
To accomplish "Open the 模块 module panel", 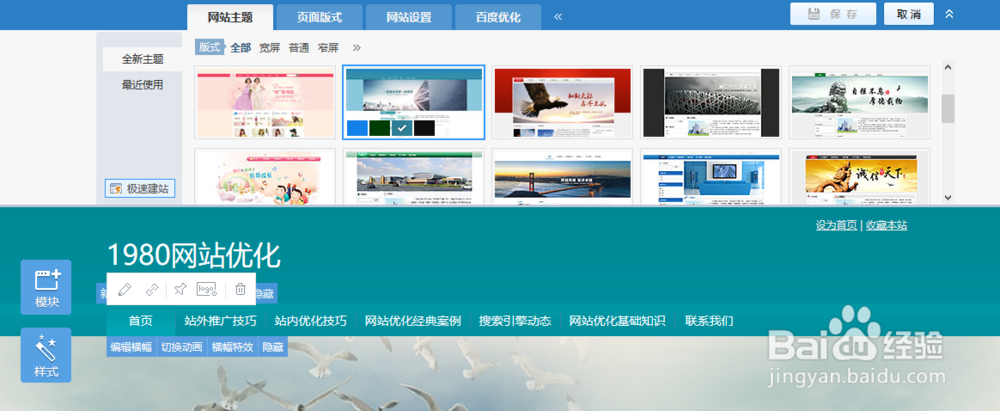I will [x=46, y=287].
